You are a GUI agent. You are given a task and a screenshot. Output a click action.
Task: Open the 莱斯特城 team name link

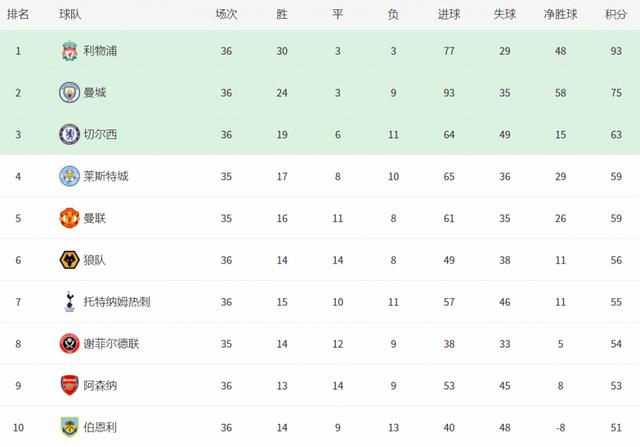(106, 176)
